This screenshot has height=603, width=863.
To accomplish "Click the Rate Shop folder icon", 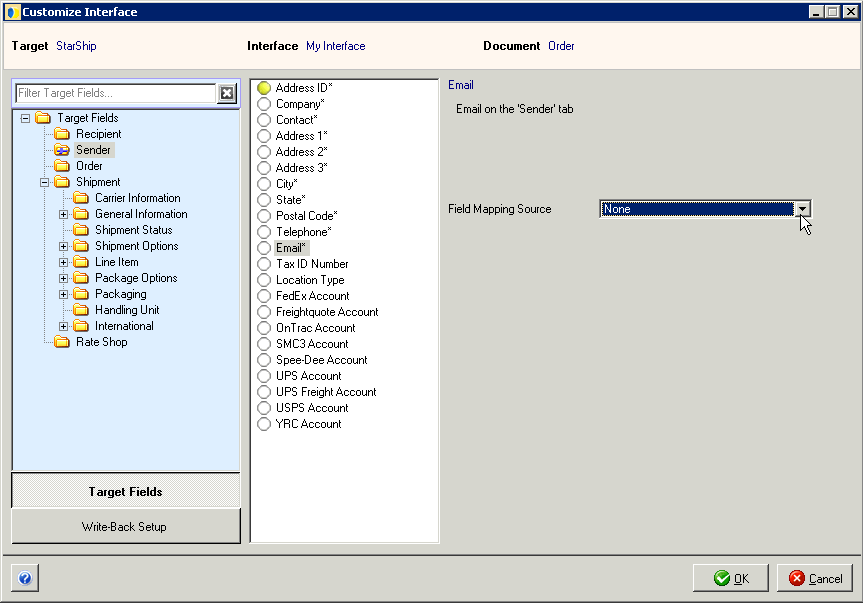I will pyautogui.click(x=60, y=341).
